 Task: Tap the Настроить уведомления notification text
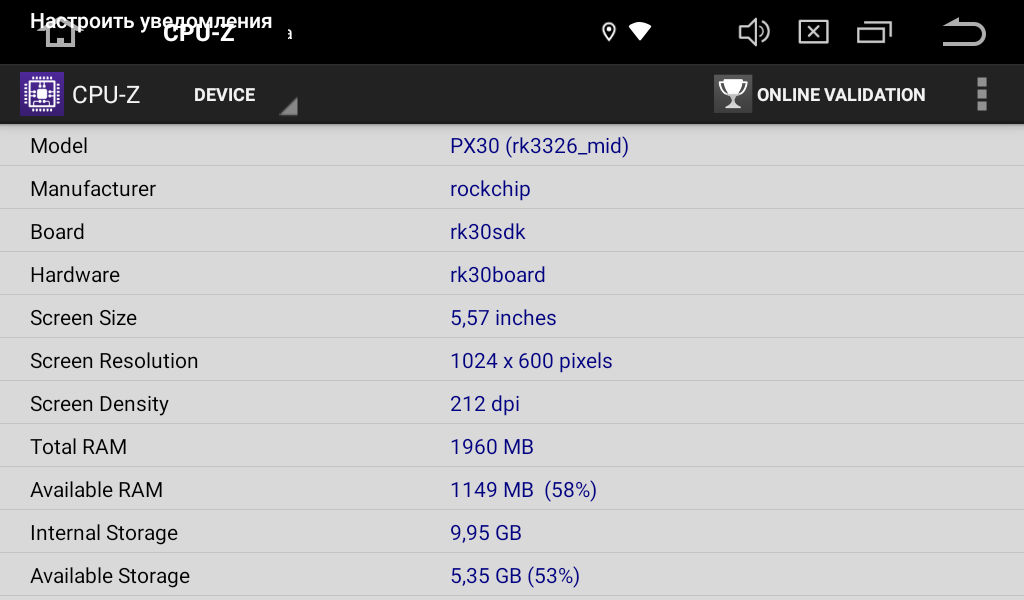[x=151, y=20]
